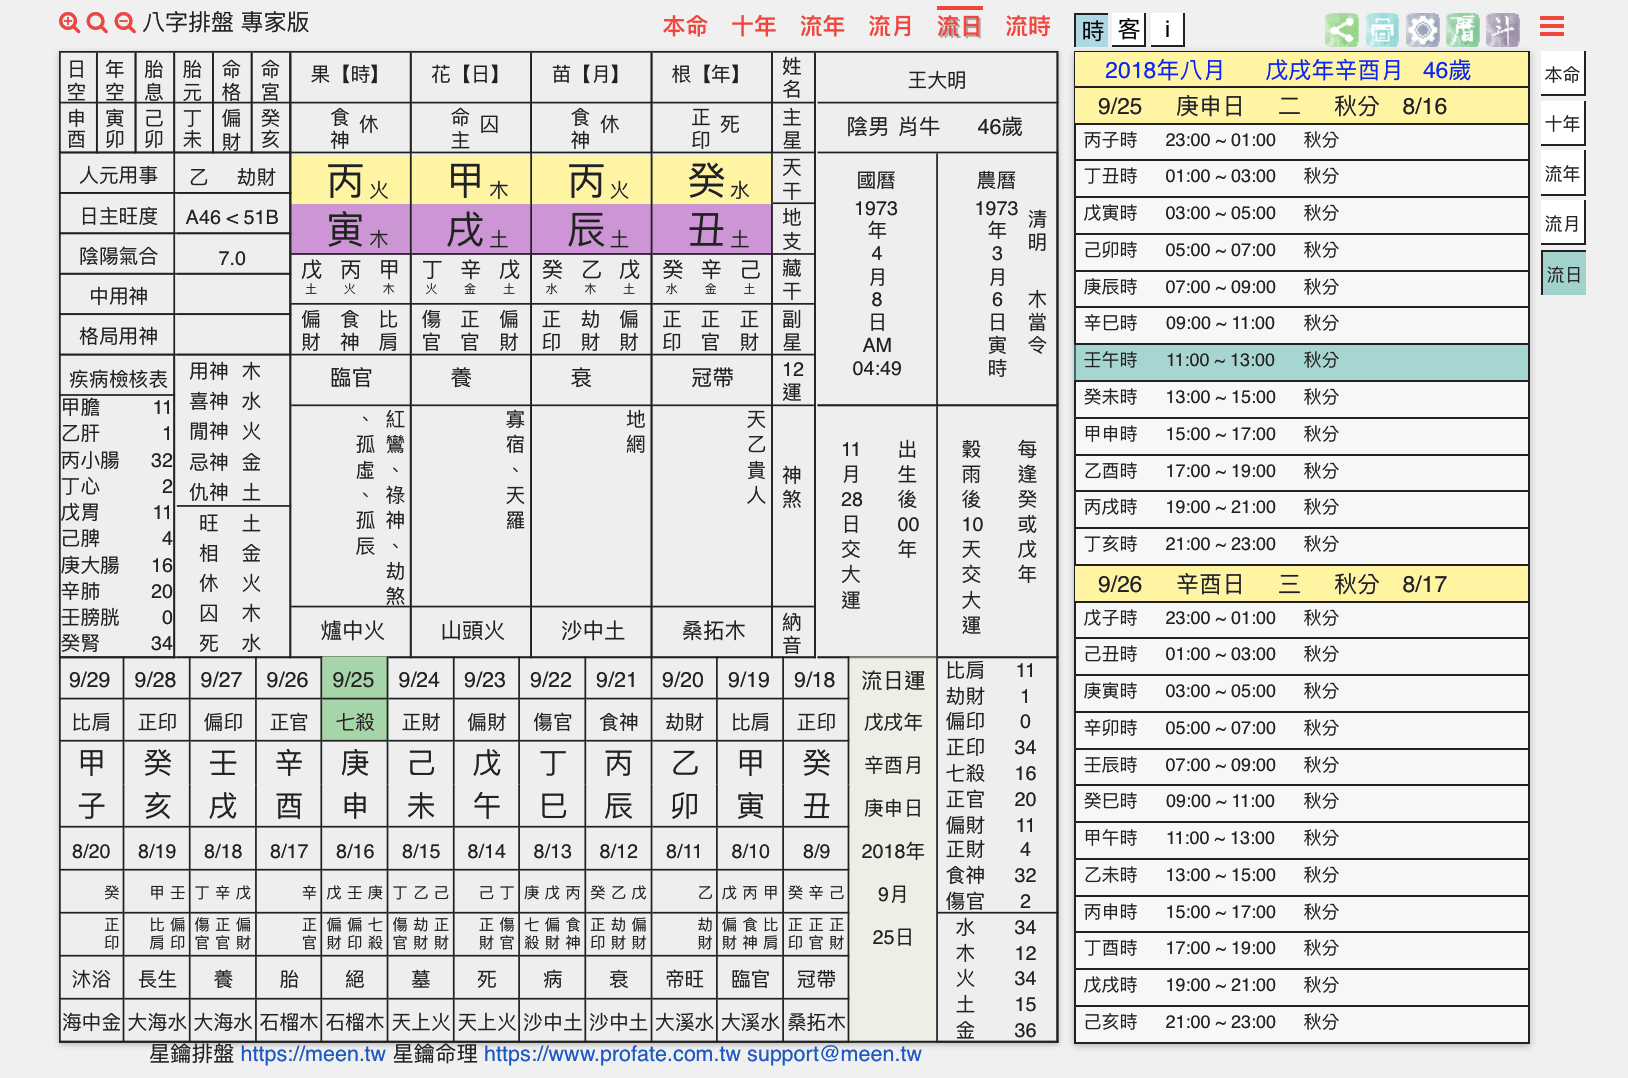Click the reset zoom magnifier icon
Viewport: 1628px width, 1078px height.
(97, 23)
